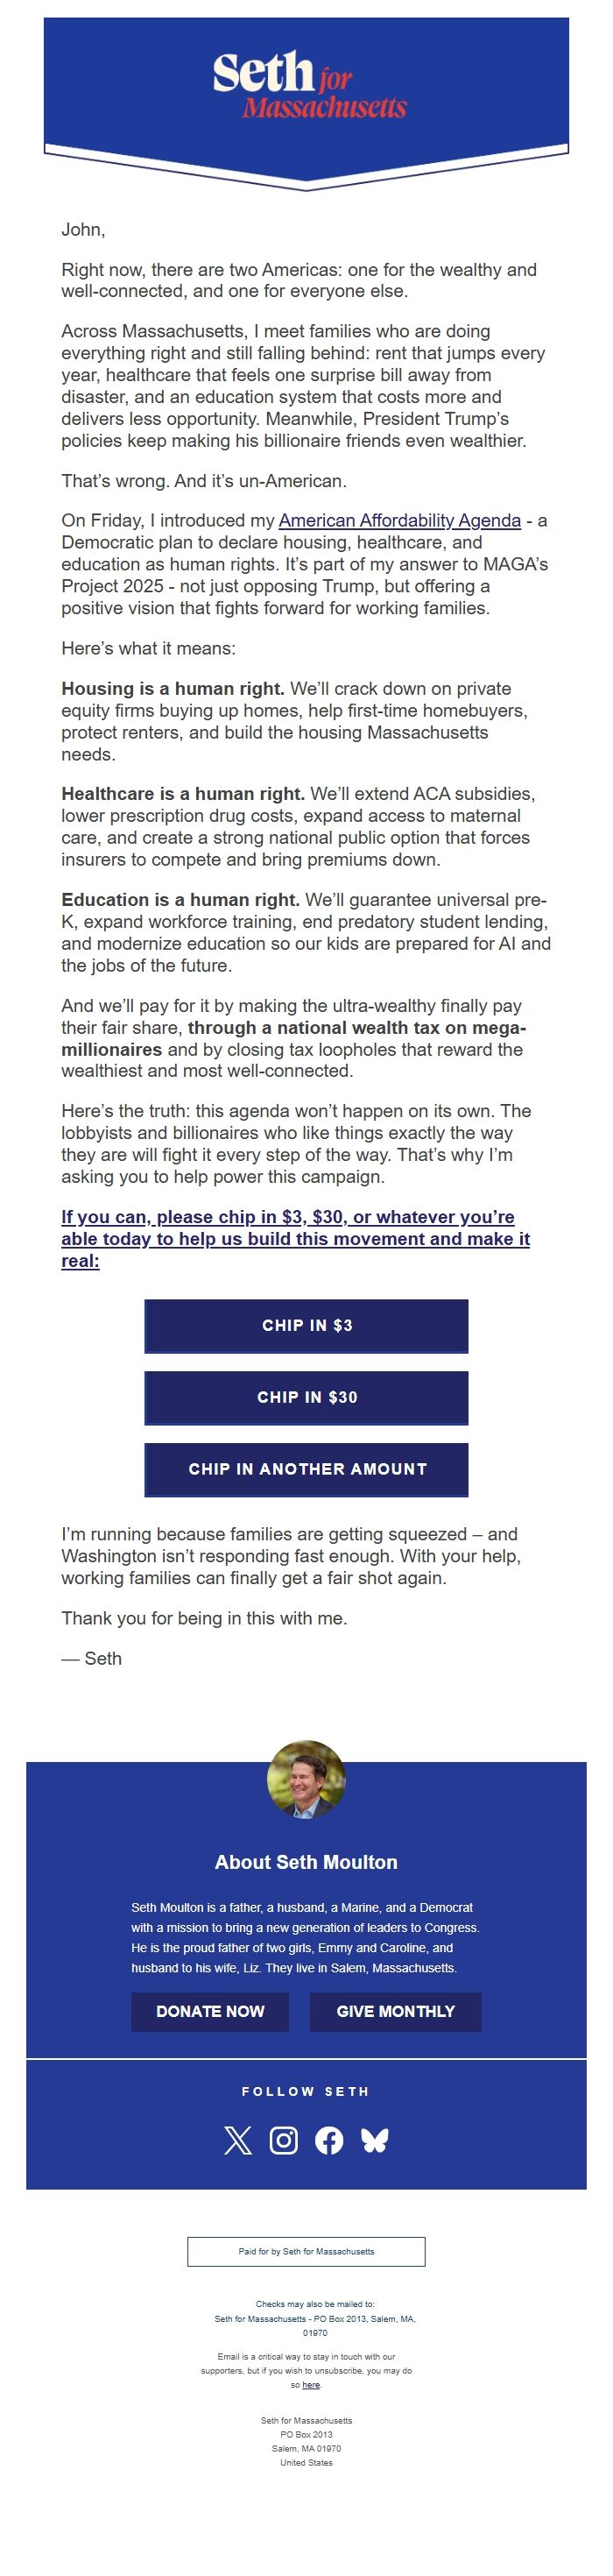Viewport: 613px width, 2576px height.
Task: Click DONATE NOW in the footer
Action: 211,2011
